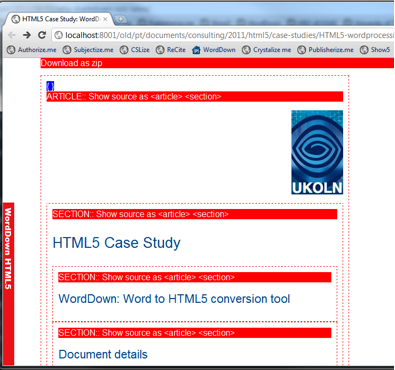Close the HTML5 Case Study tab
Image resolution: width=395 pixels, height=370 pixels.
tap(105, 19)
